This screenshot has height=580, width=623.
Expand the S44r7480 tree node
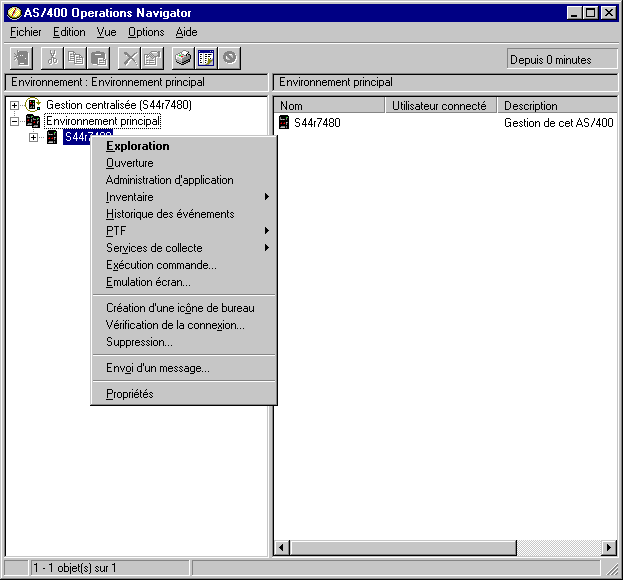coord(33,137)
